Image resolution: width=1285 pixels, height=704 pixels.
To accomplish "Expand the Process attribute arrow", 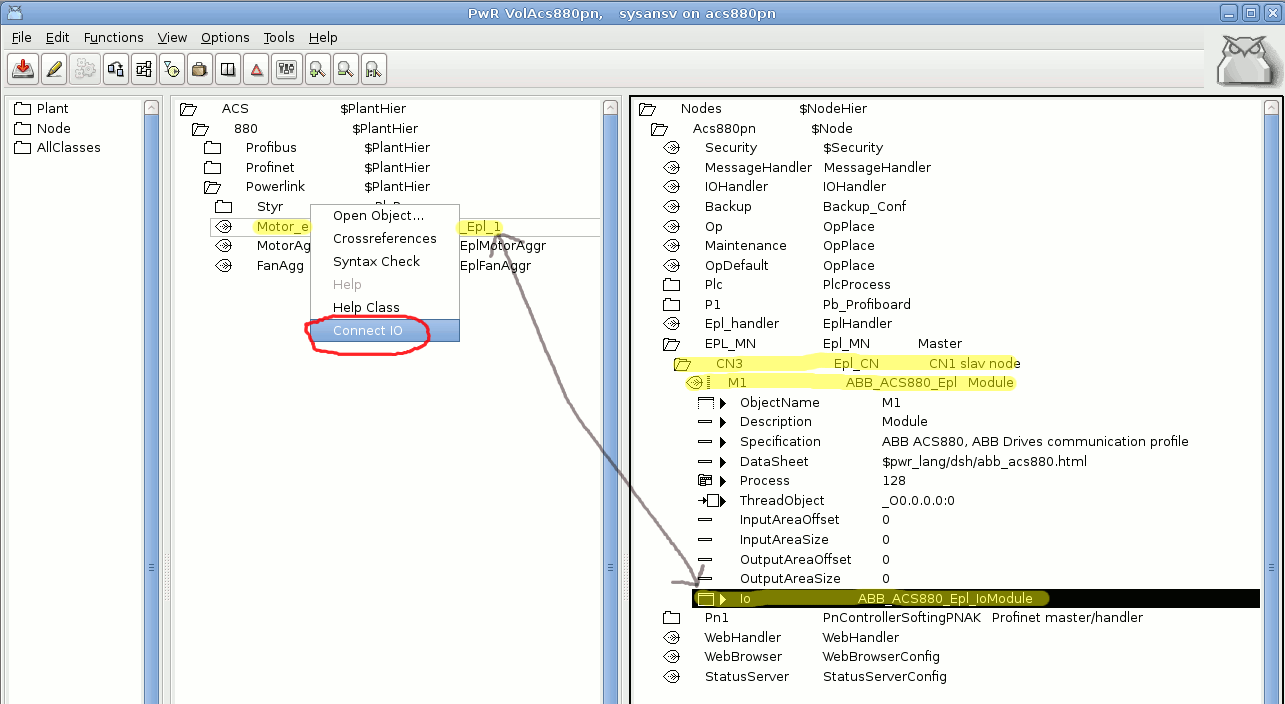I will point(723,481).
